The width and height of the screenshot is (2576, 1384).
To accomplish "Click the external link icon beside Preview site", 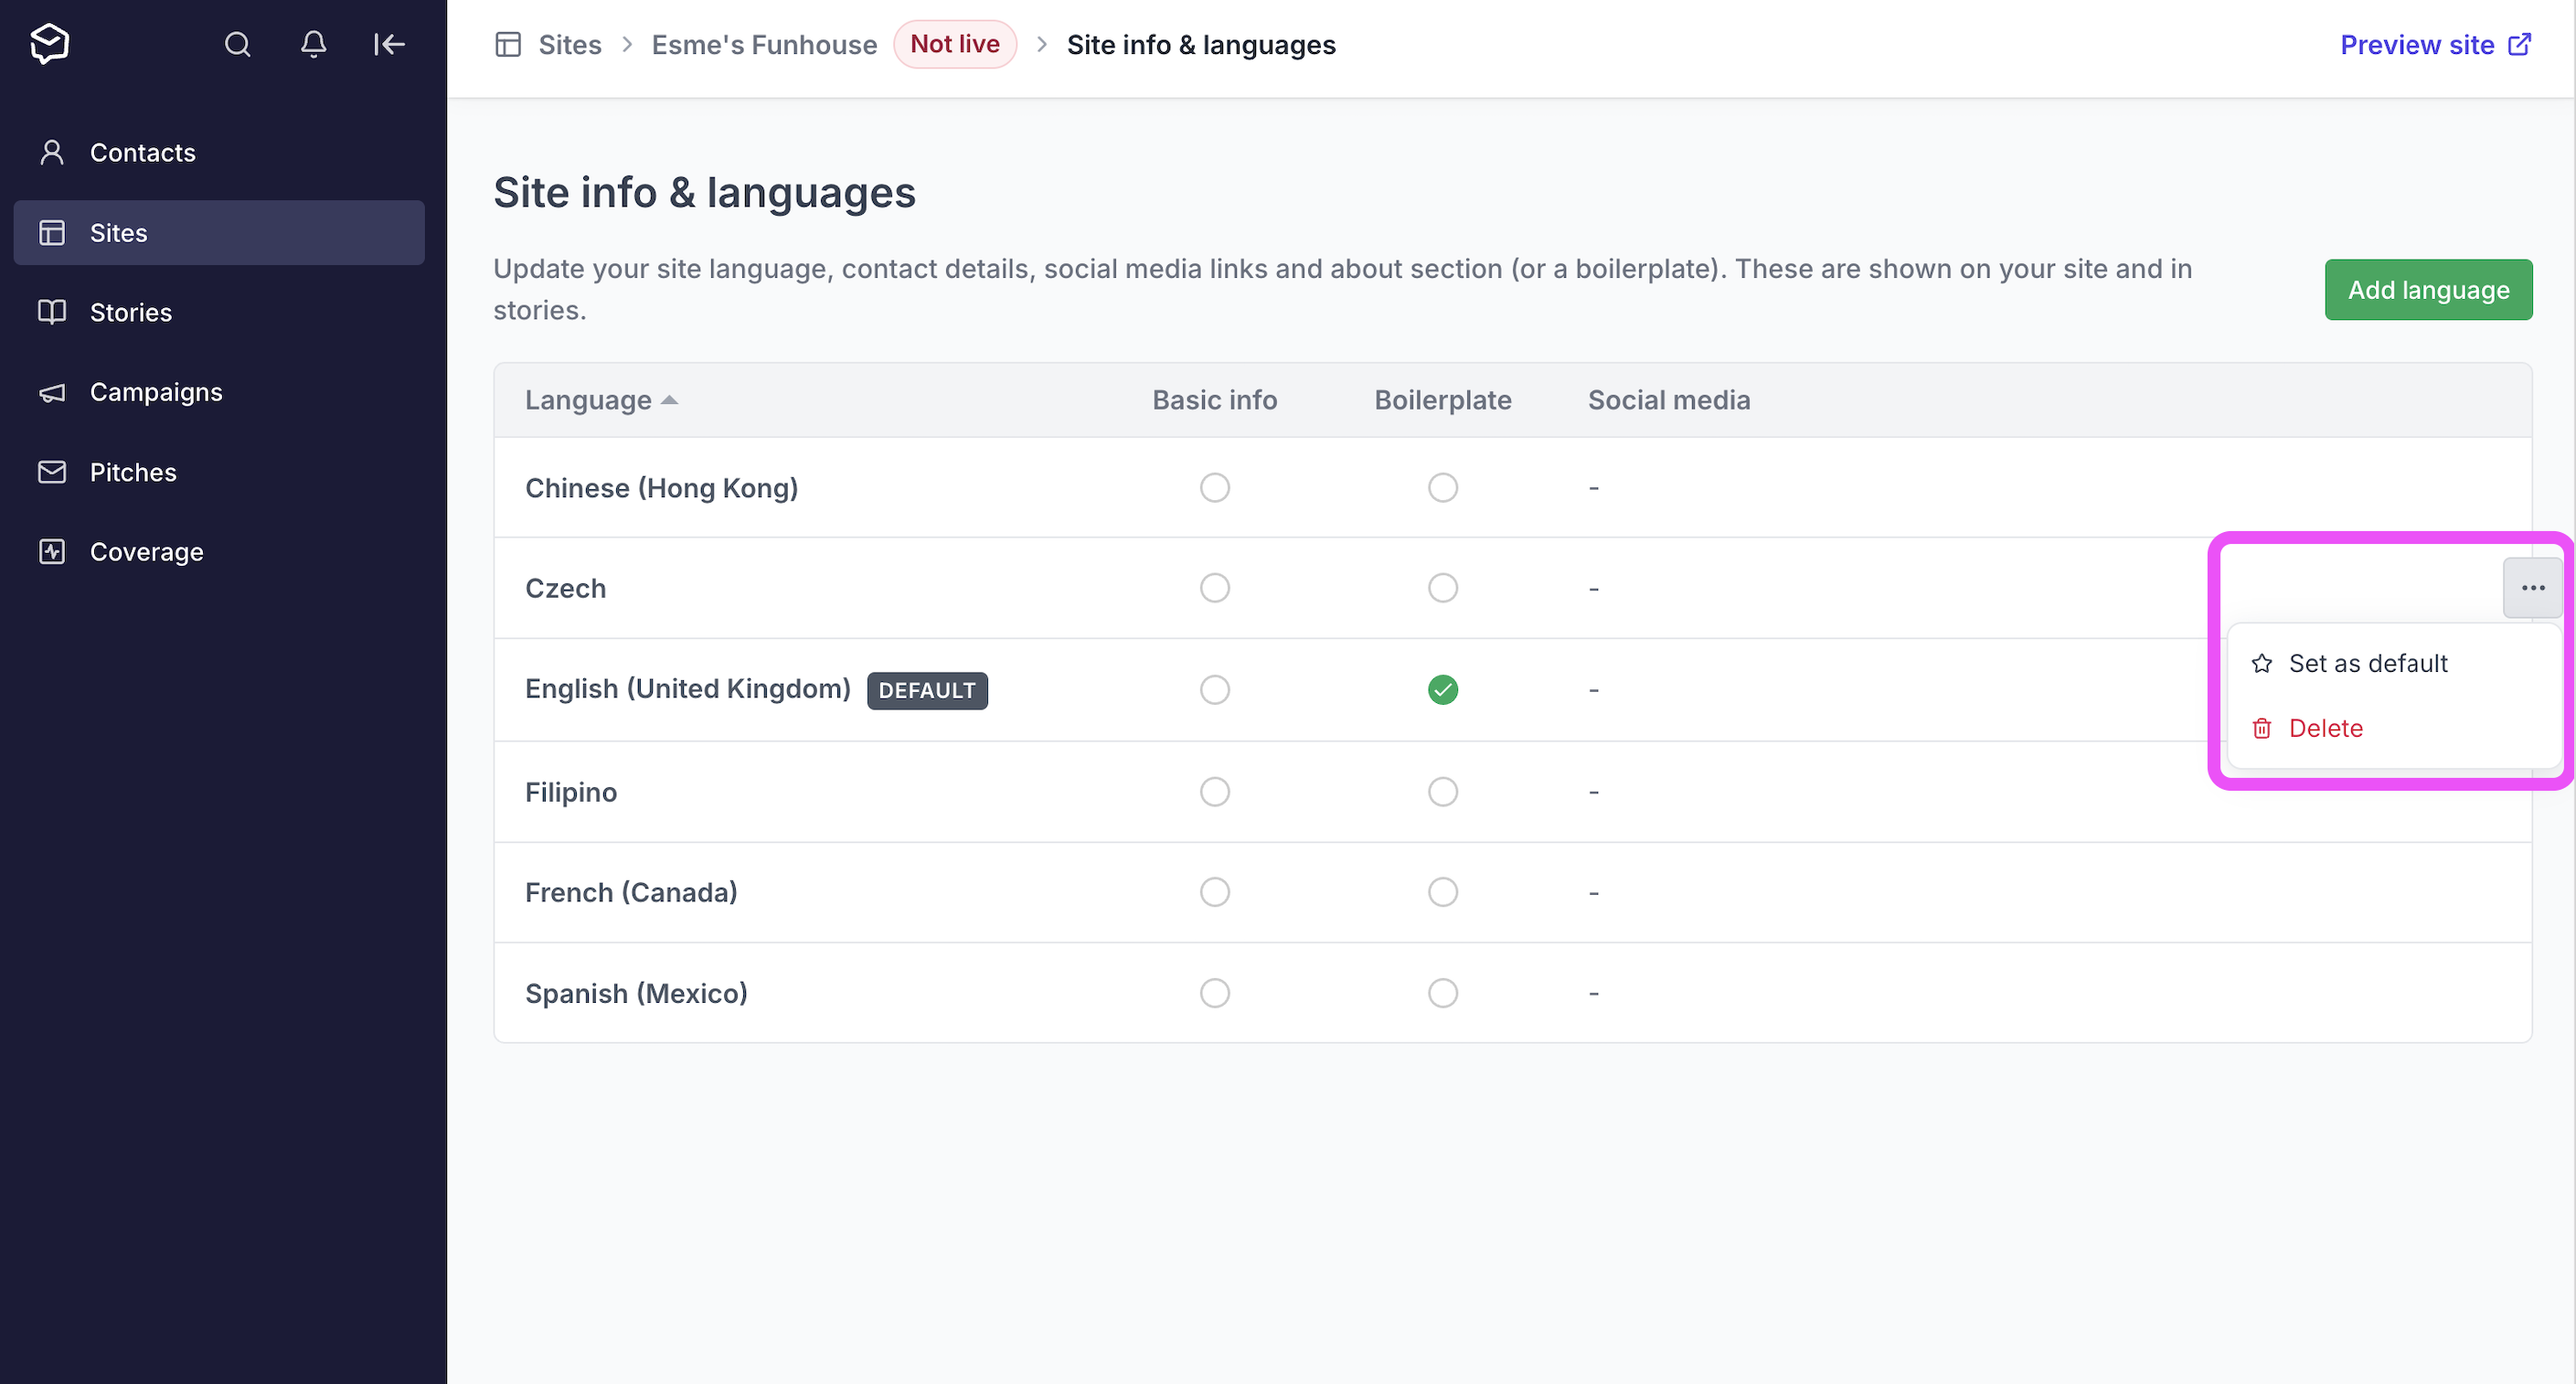I will click(x=2520, y=44).
